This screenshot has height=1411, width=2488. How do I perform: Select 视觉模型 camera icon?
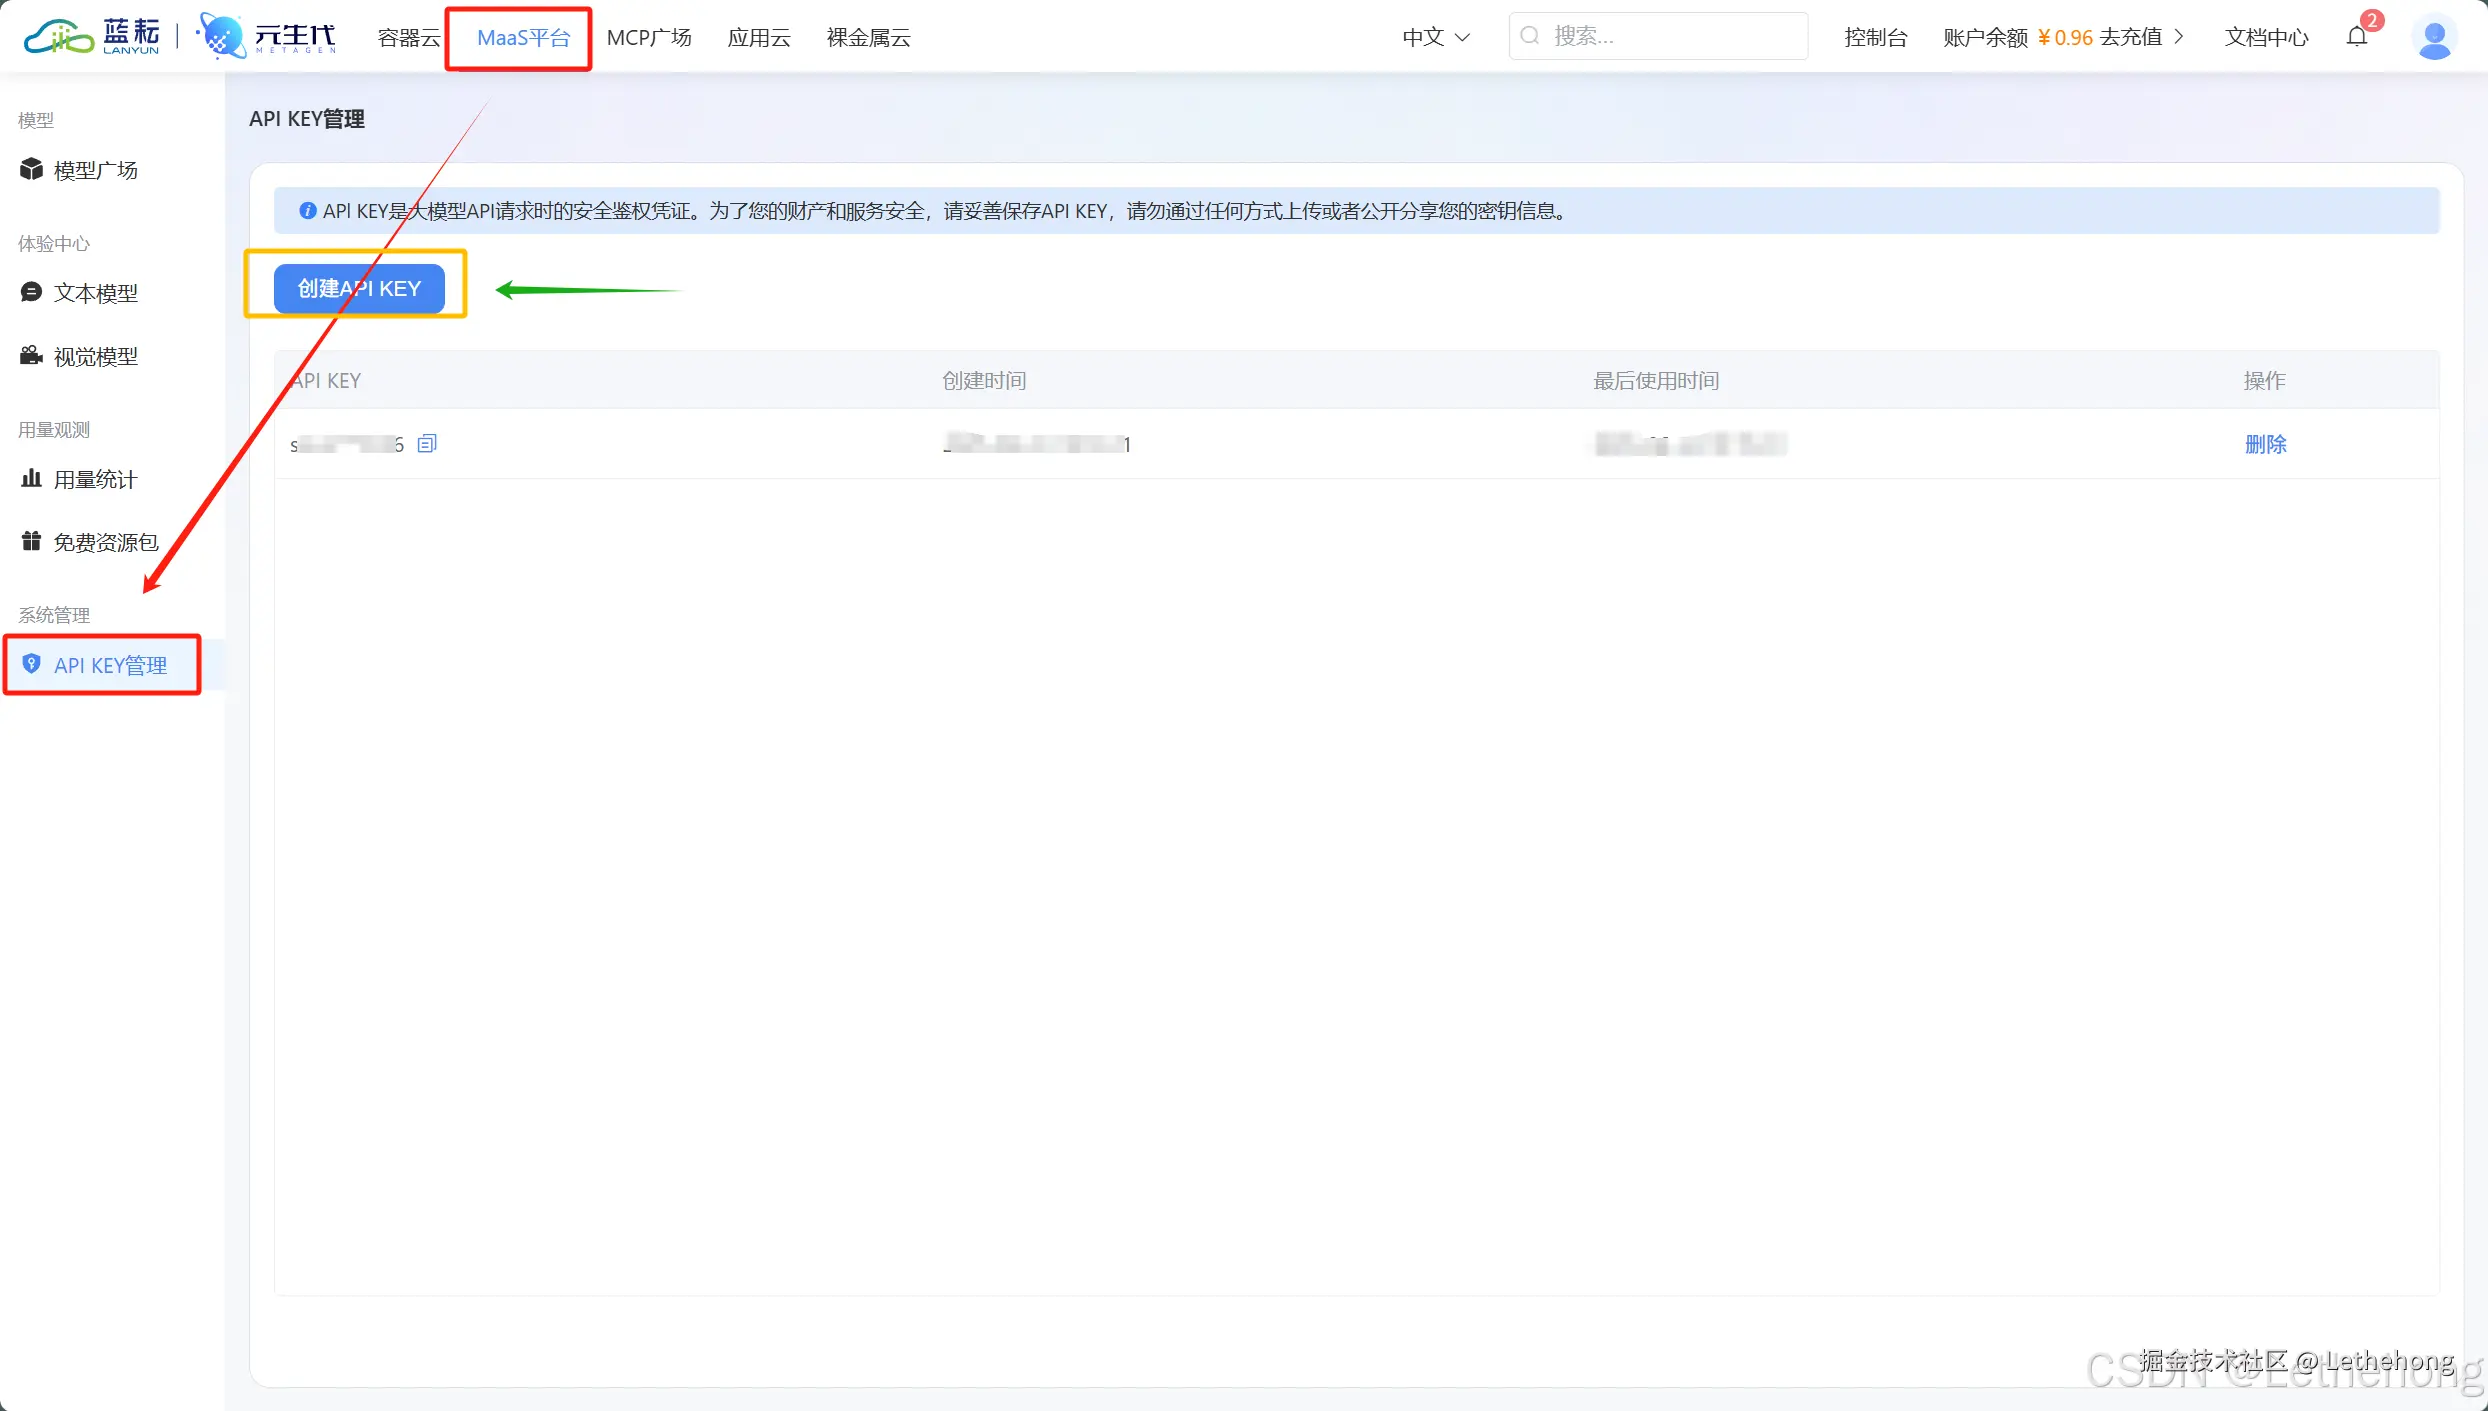pos(32,355)
